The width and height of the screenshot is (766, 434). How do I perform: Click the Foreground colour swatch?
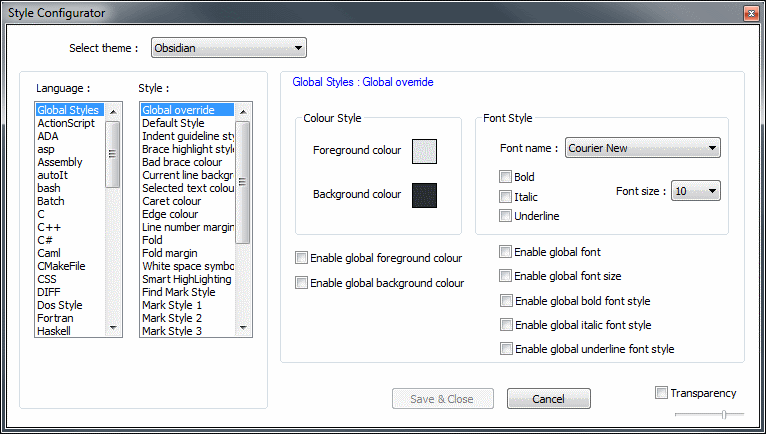pyautogui.click(x=425, y=151)
